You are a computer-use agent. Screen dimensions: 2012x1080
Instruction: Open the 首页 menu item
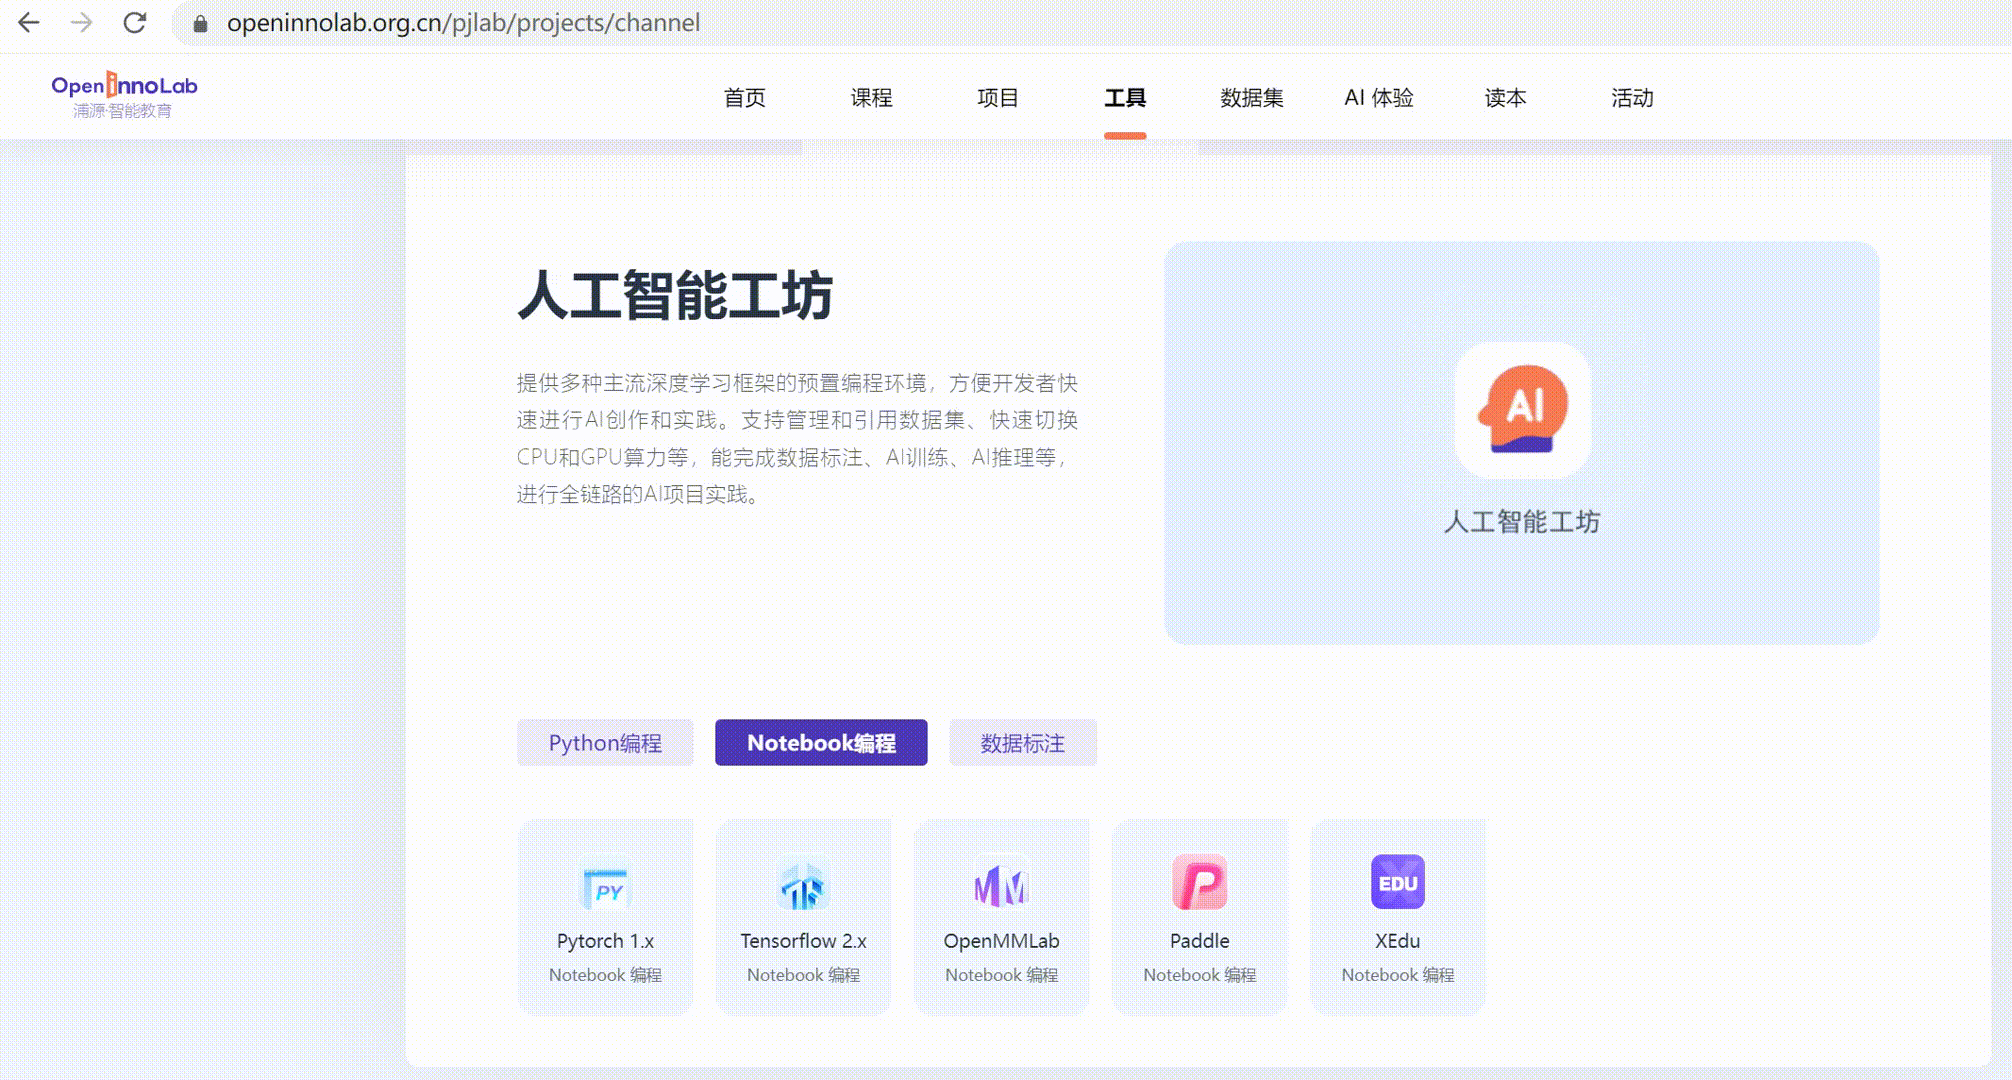pyautogui.click(x=744, y=98)
